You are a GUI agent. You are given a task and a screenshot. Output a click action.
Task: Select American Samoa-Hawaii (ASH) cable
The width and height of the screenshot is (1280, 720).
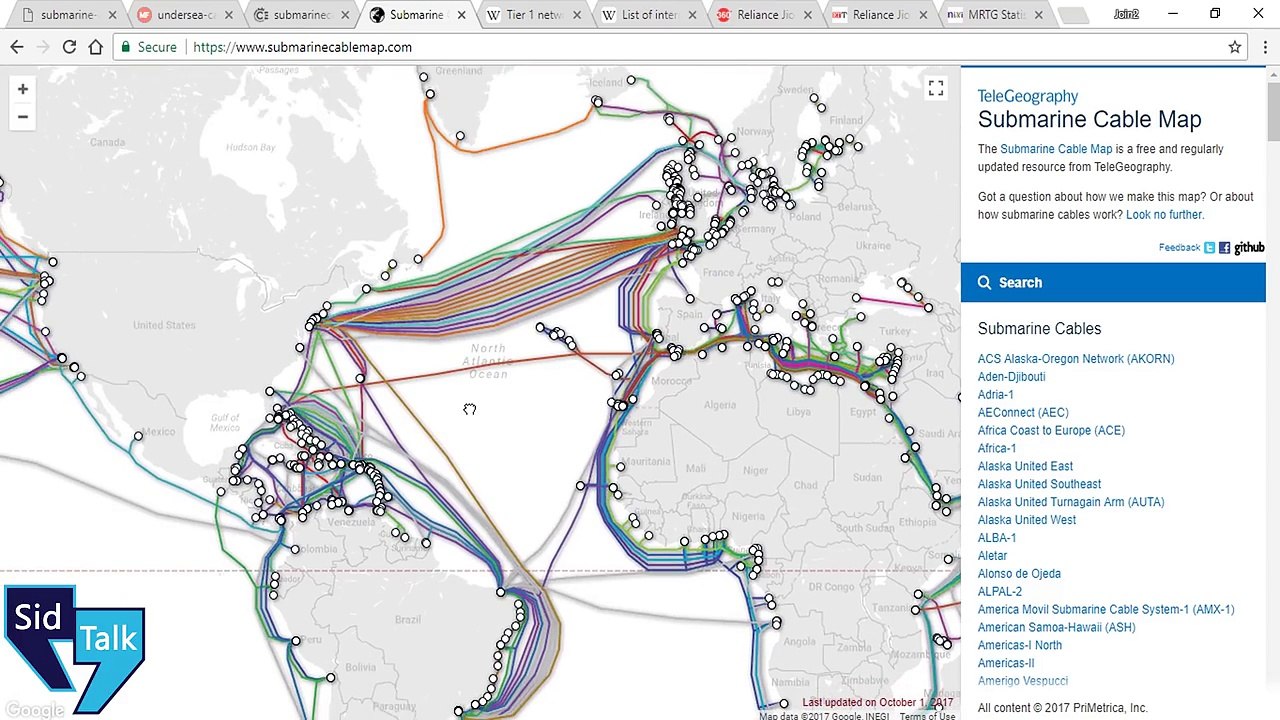[x=1057, y=628]
